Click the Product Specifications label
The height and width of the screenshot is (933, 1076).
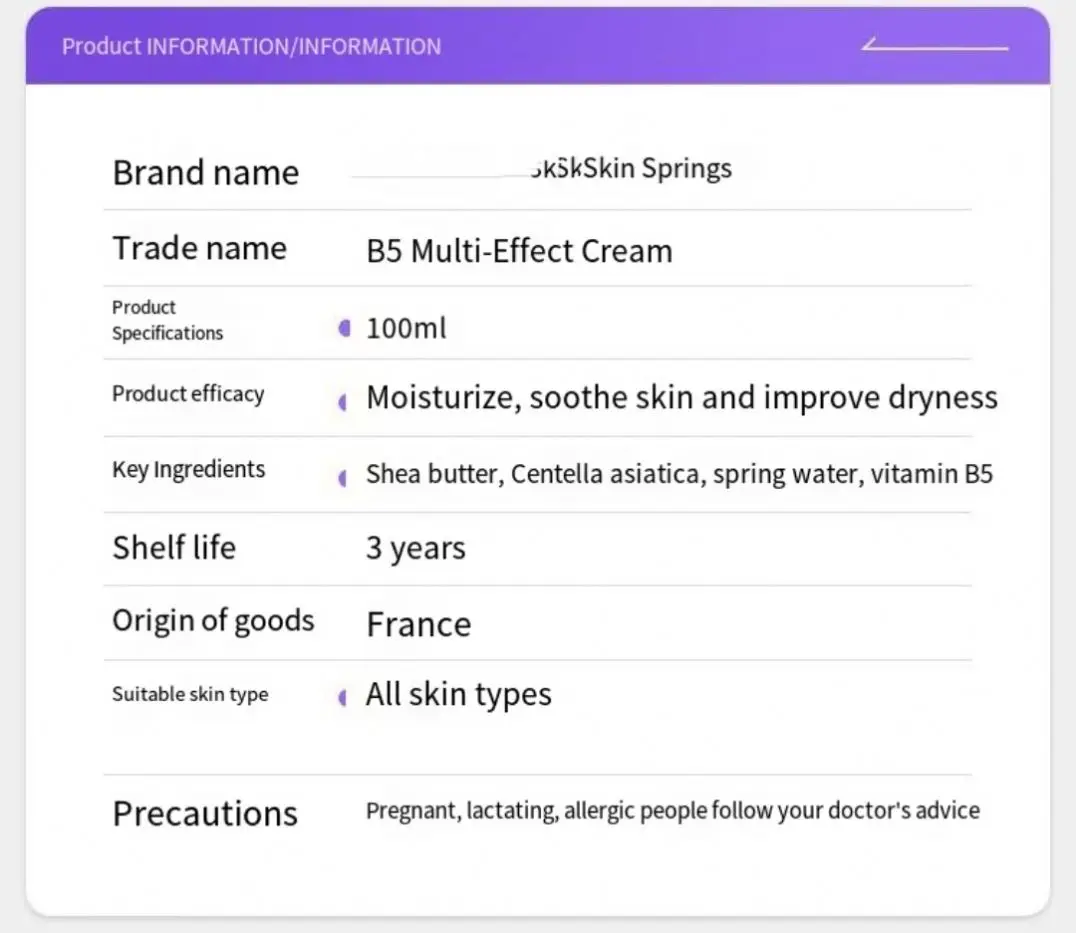[167, 320]
